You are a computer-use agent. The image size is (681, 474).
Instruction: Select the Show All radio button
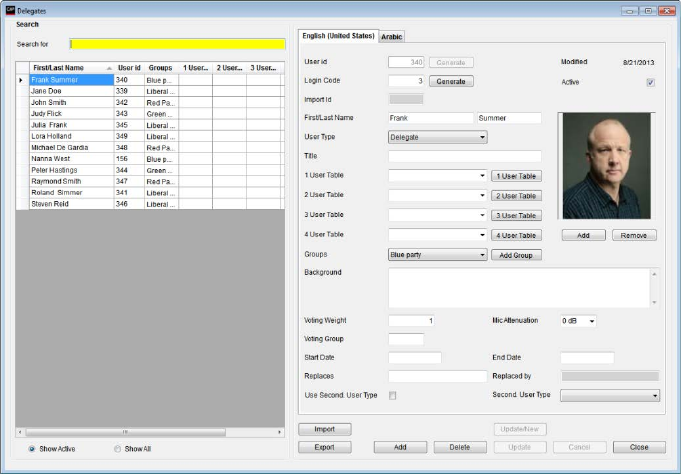(x=117, y=448)
